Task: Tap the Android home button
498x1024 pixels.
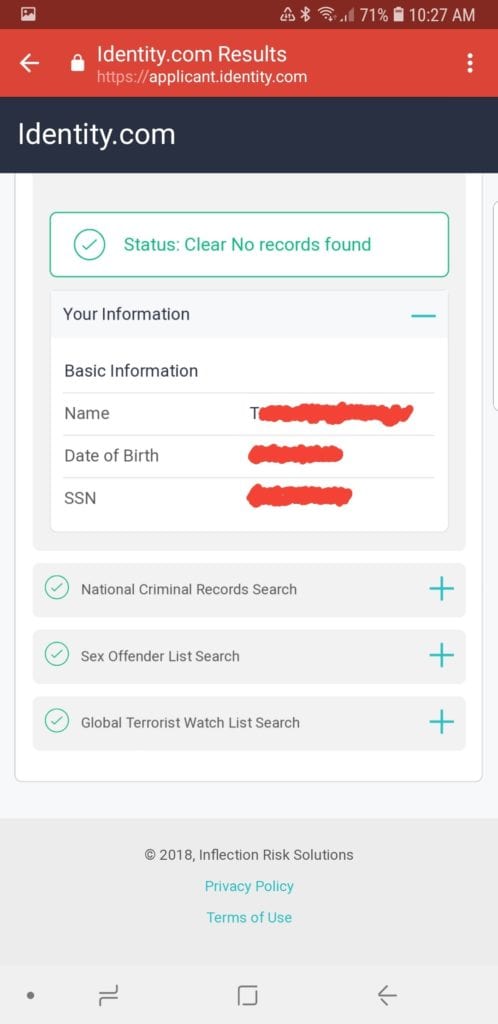Action: [x=247, y=995]
